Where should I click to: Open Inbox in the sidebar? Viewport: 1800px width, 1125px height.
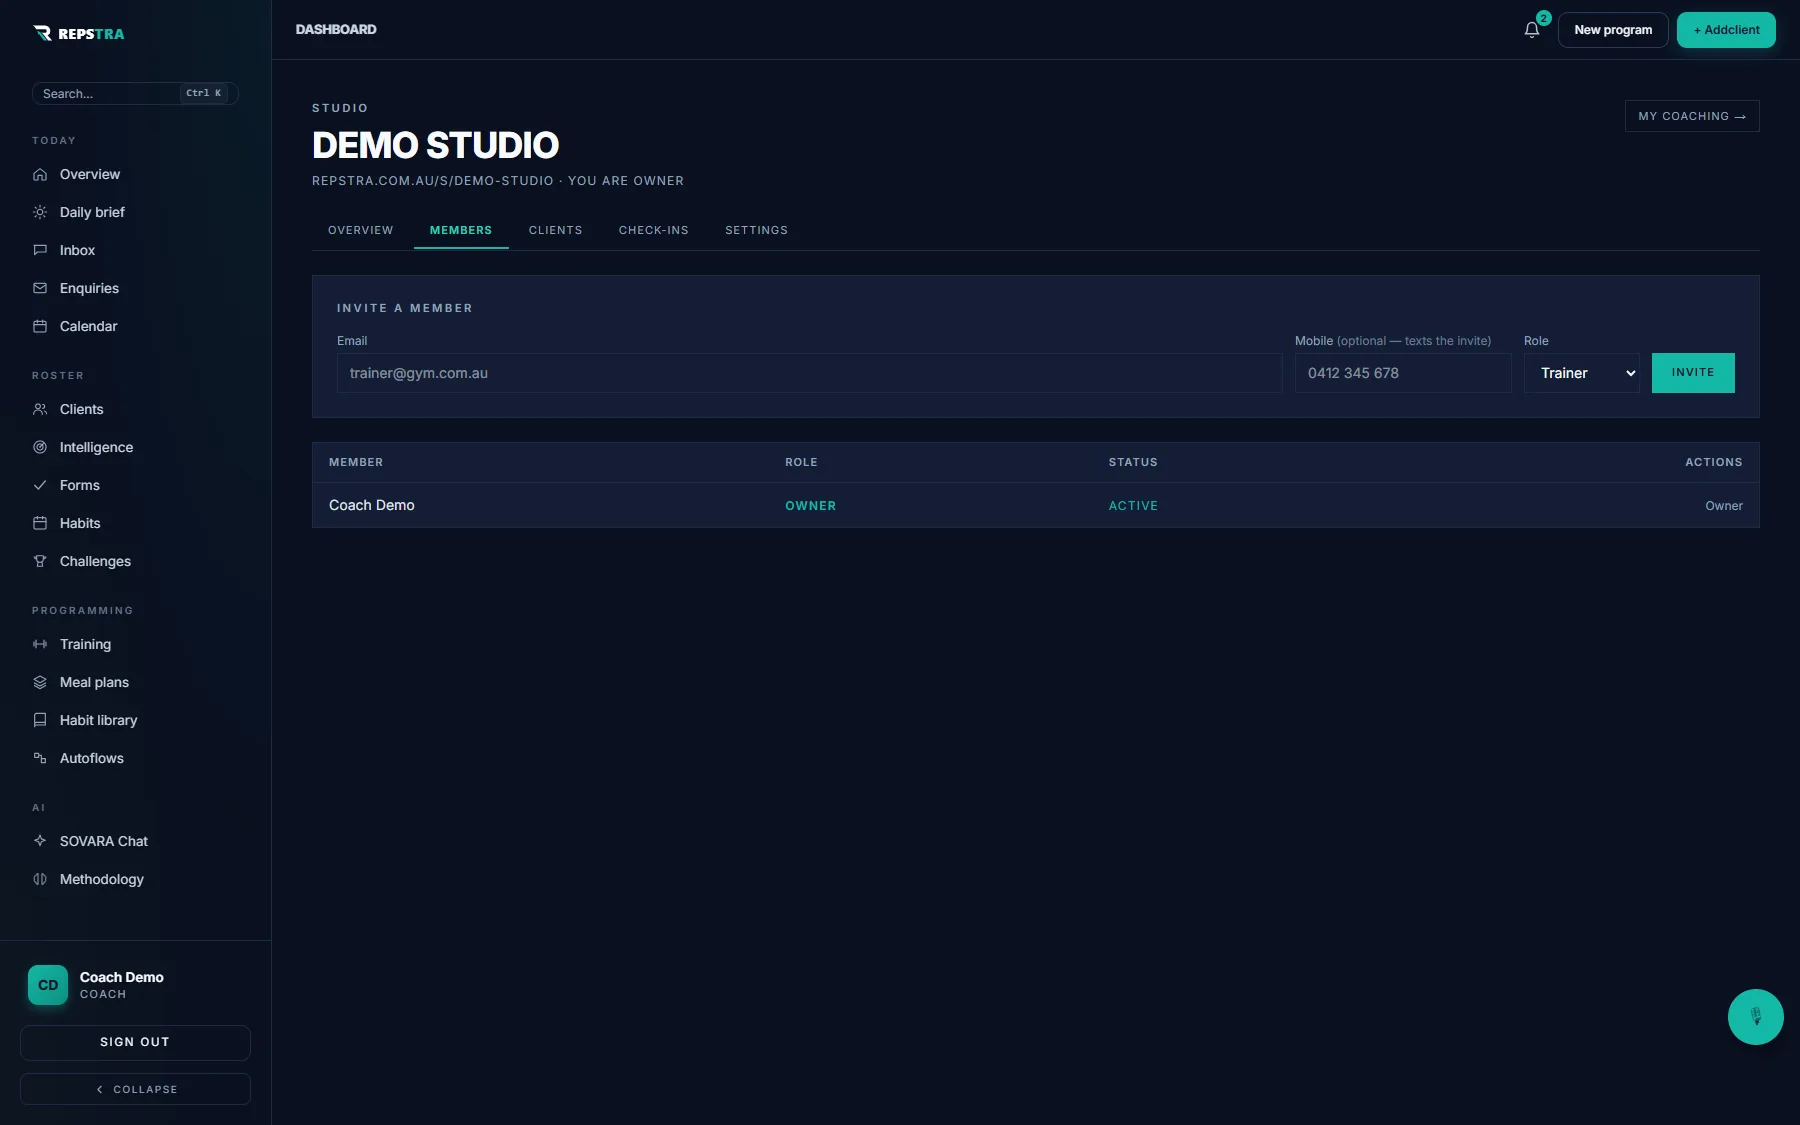click(x=77, y=250)
